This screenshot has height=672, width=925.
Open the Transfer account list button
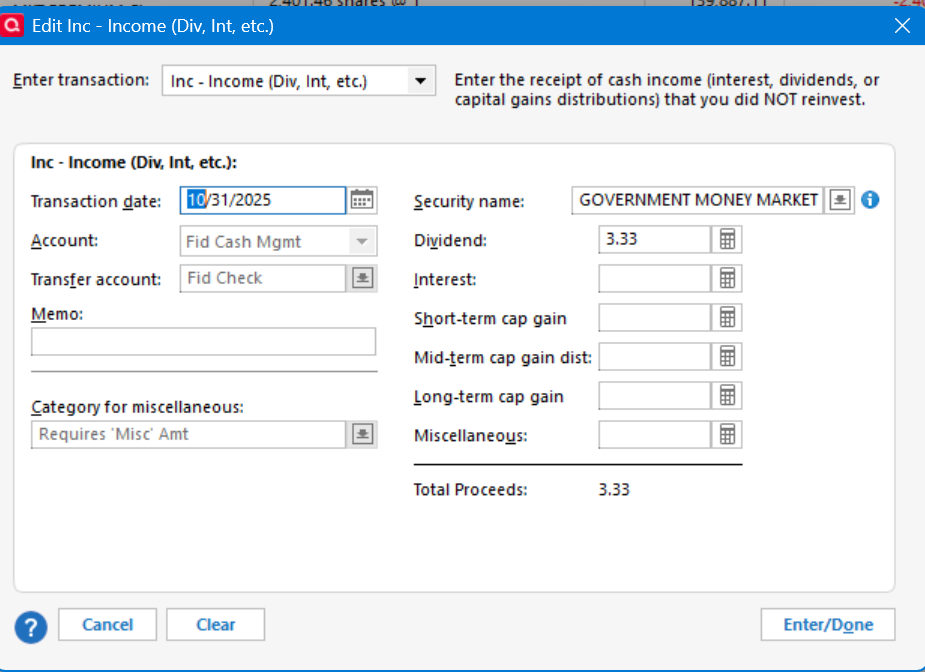(362, 278)
